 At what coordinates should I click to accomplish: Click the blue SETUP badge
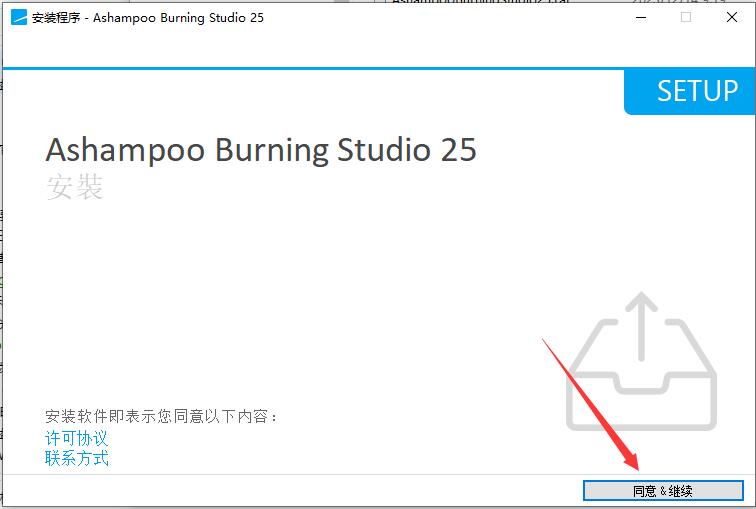[689, 92]
